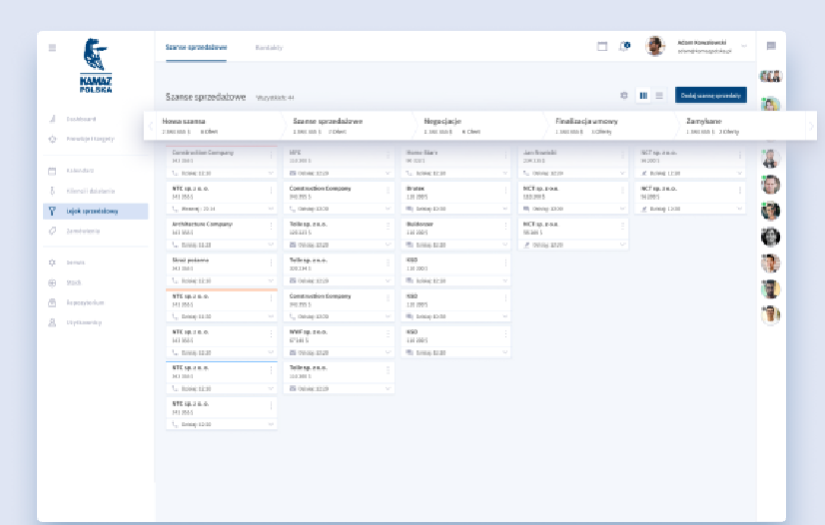Expand the MPE card activity chevron
Screen dimensions: 825x525
(388, 173)
